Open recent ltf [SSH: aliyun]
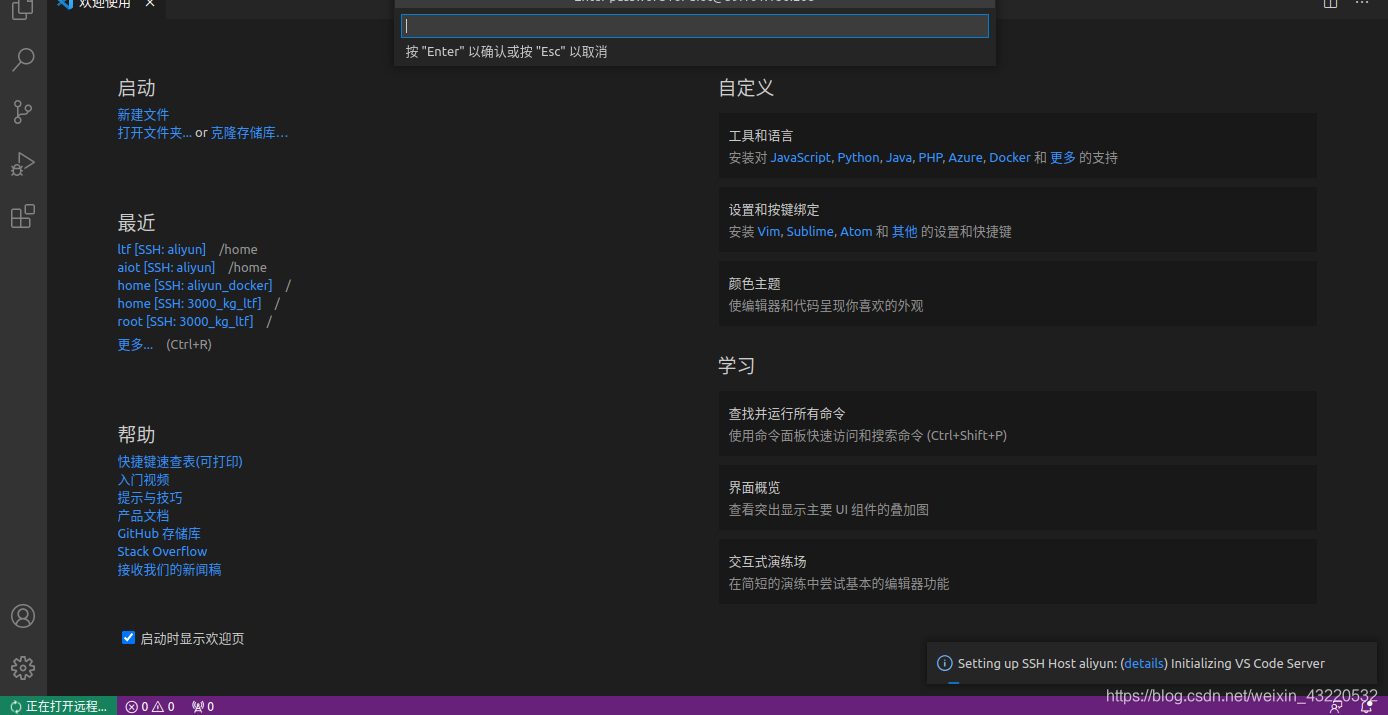This screenshot has width=1388, height=715. pos(161,250)
